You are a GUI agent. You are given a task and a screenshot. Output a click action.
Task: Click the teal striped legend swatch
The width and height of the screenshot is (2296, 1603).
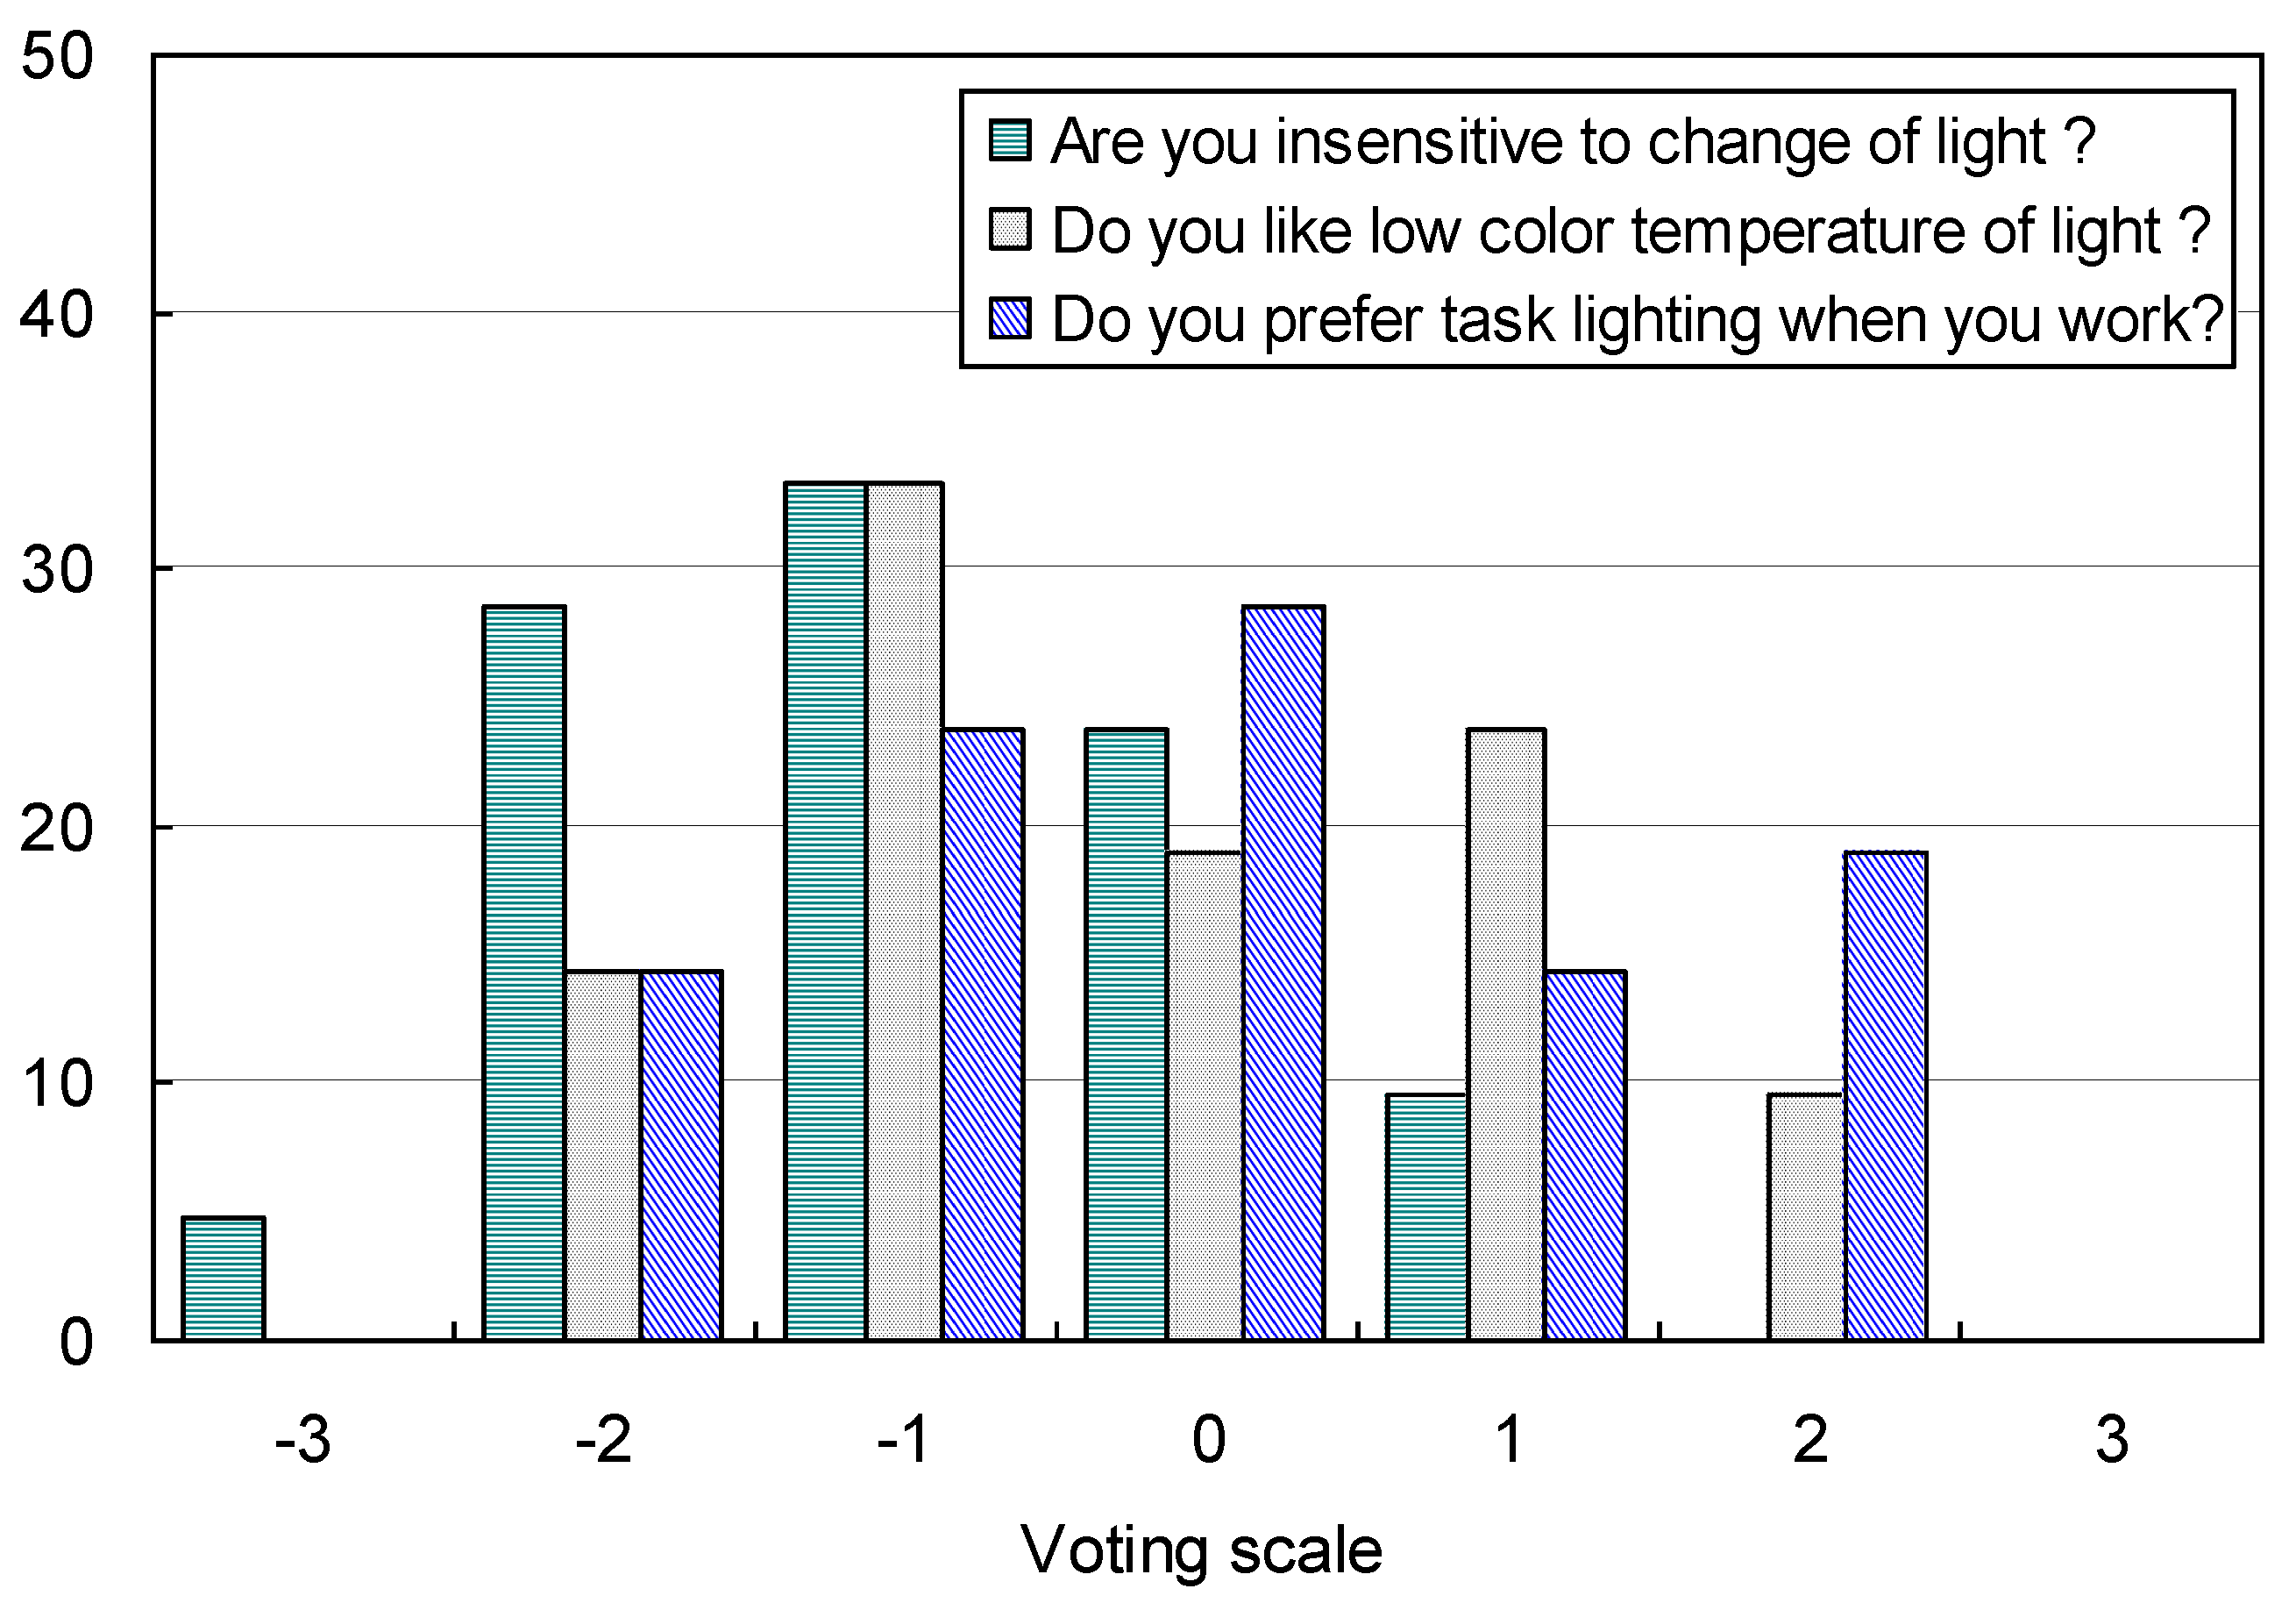[1010, 141]
